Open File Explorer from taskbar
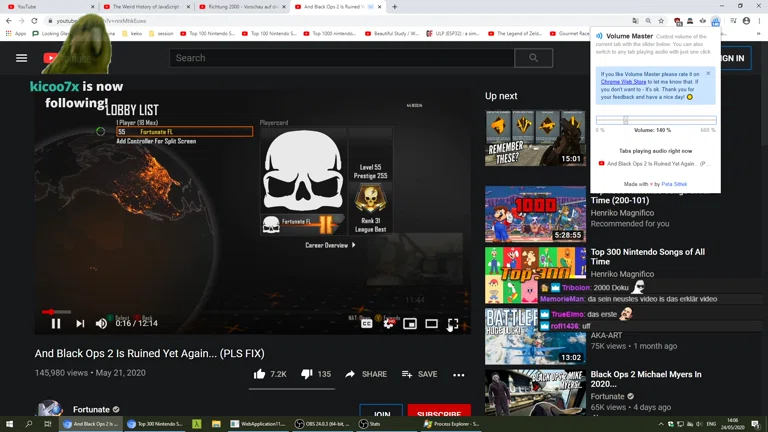 click(216, 424)
